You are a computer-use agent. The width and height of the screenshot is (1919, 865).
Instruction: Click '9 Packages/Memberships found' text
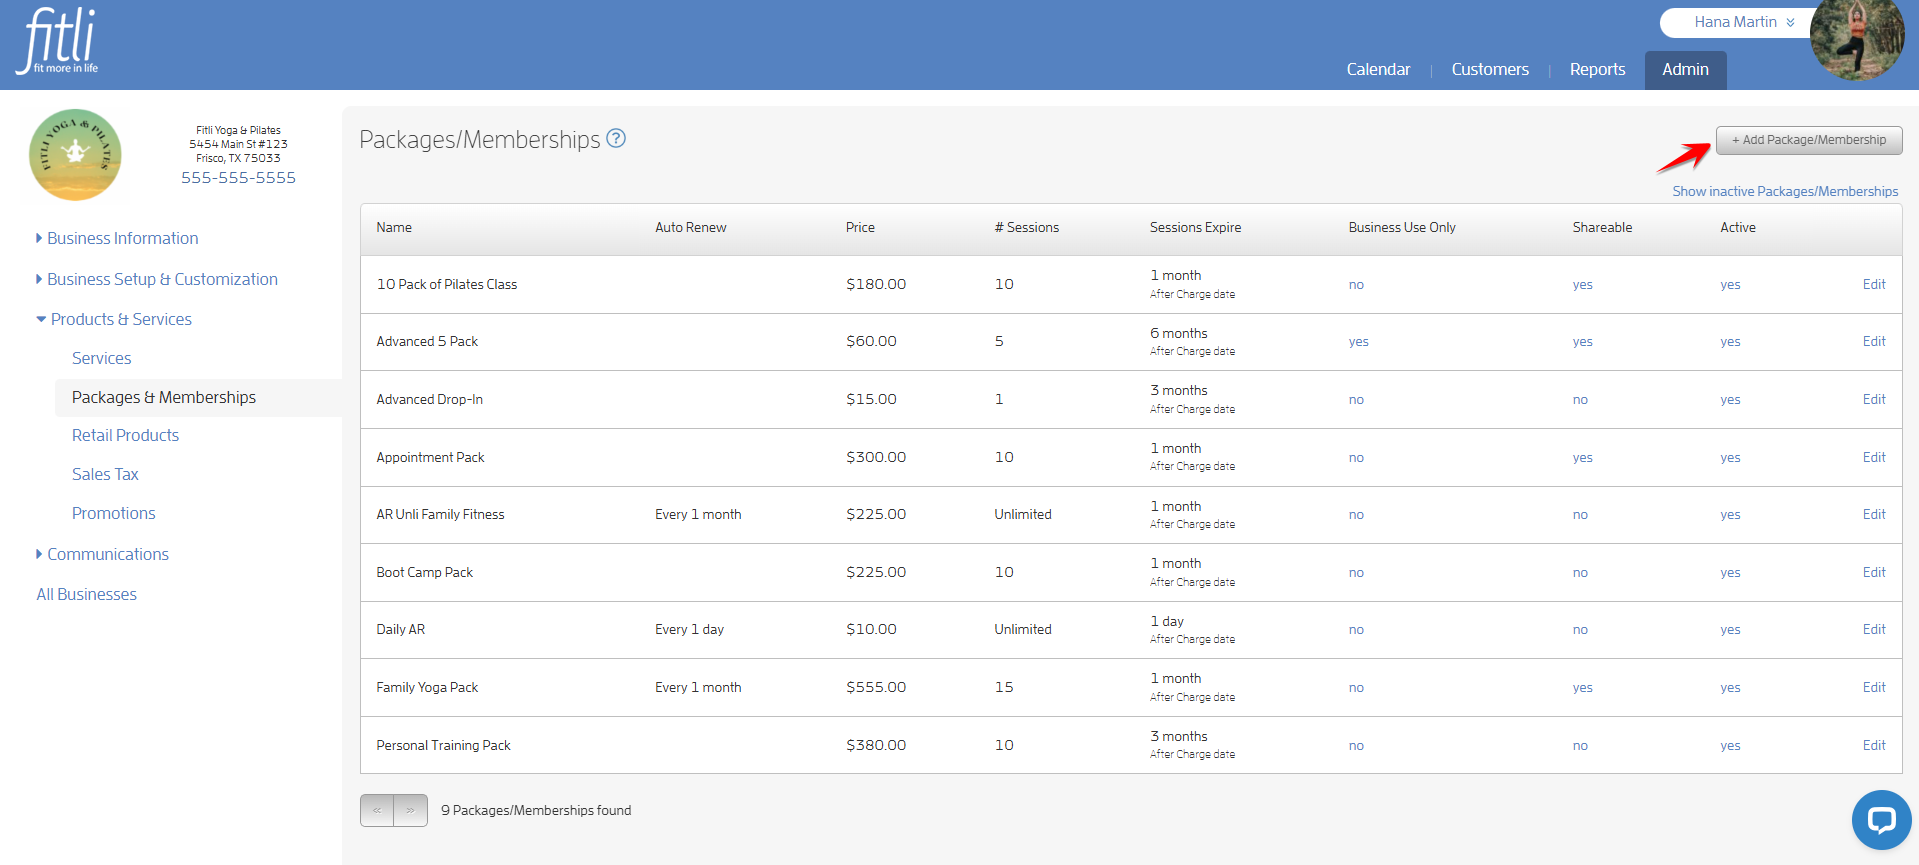pos(536,810)
